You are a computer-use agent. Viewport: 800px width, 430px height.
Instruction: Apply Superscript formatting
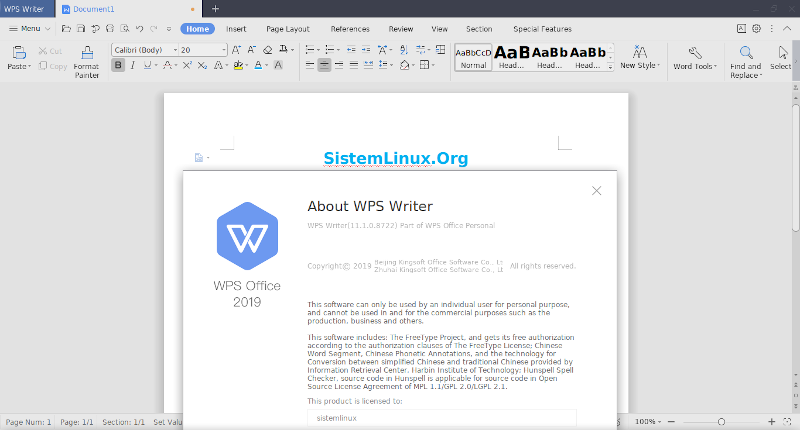coord(187,65)
